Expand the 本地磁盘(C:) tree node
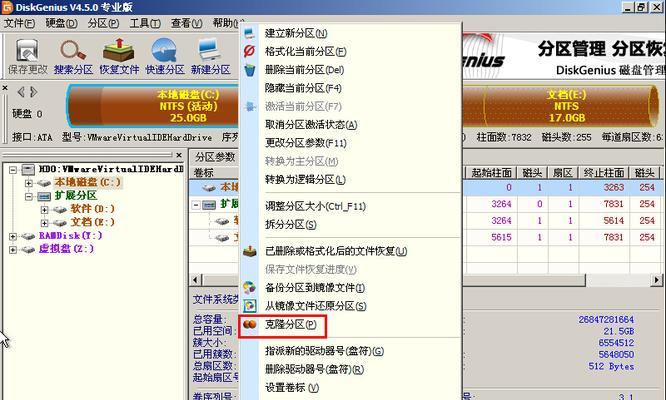Viewport: 666px width, 400px height. coord(28,183)
